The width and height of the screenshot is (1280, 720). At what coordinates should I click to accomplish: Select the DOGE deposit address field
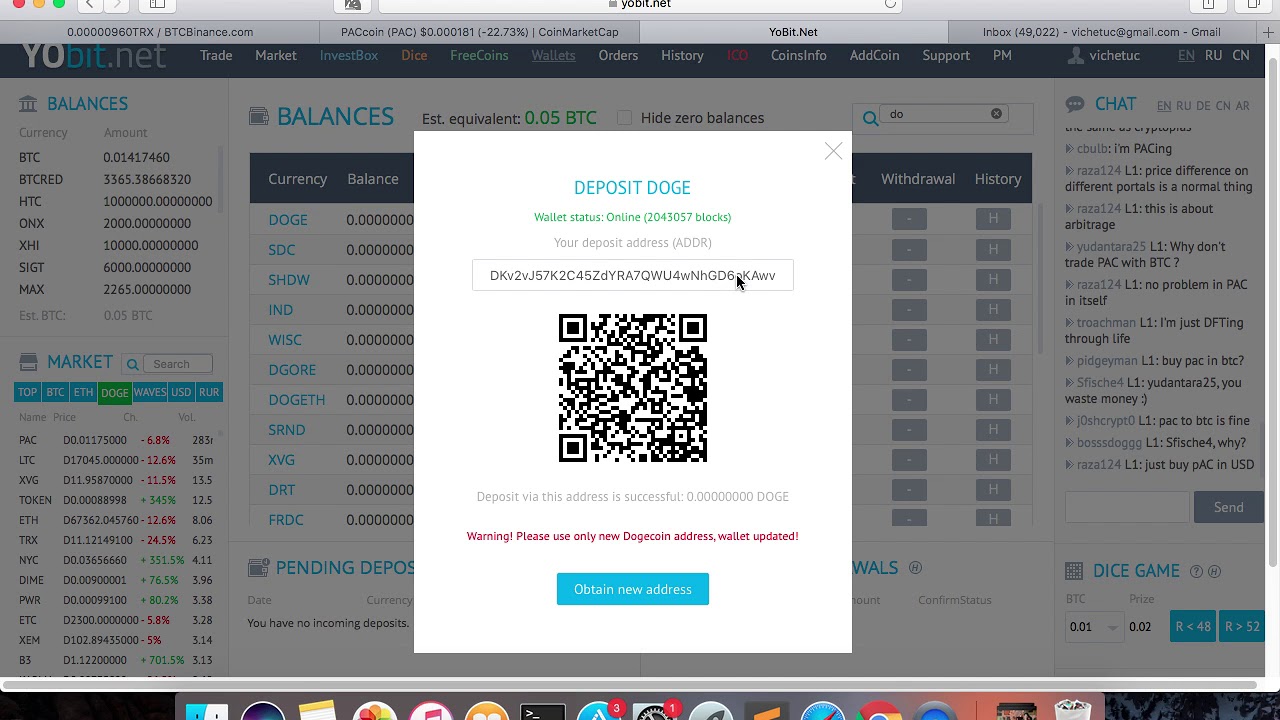click(x=632, y=275)
